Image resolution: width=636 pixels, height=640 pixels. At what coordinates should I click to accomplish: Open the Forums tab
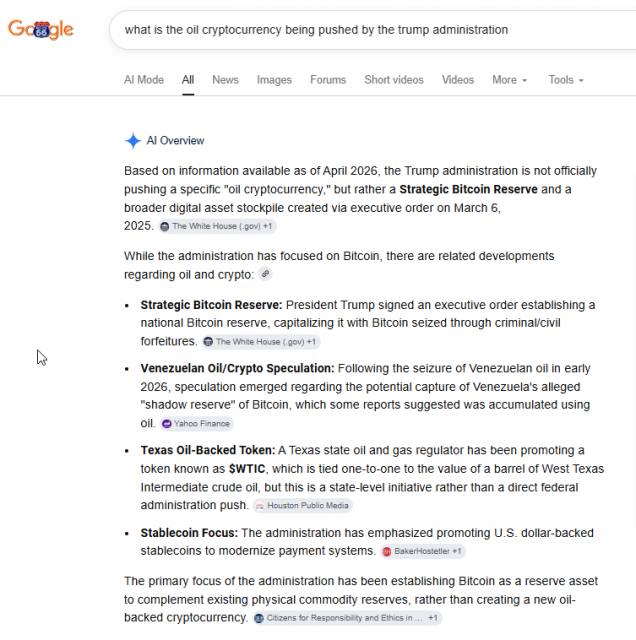pyautogui.click(x=328, y=80)
